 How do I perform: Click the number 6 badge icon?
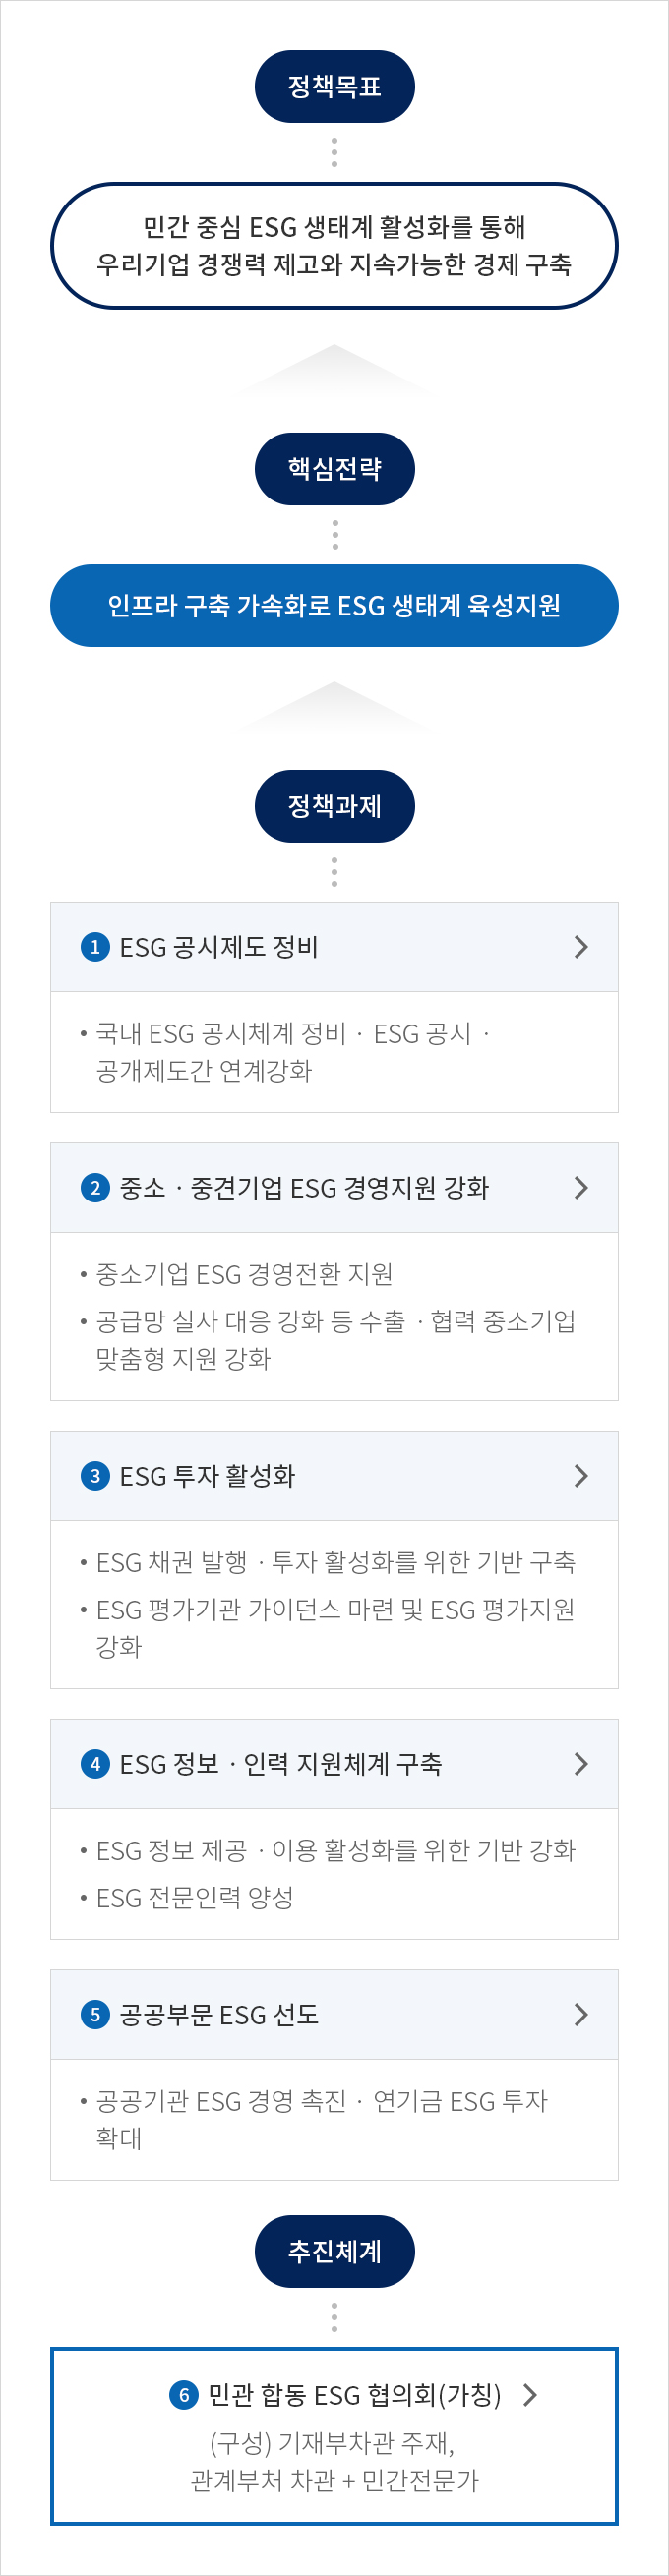[184, 2395]
